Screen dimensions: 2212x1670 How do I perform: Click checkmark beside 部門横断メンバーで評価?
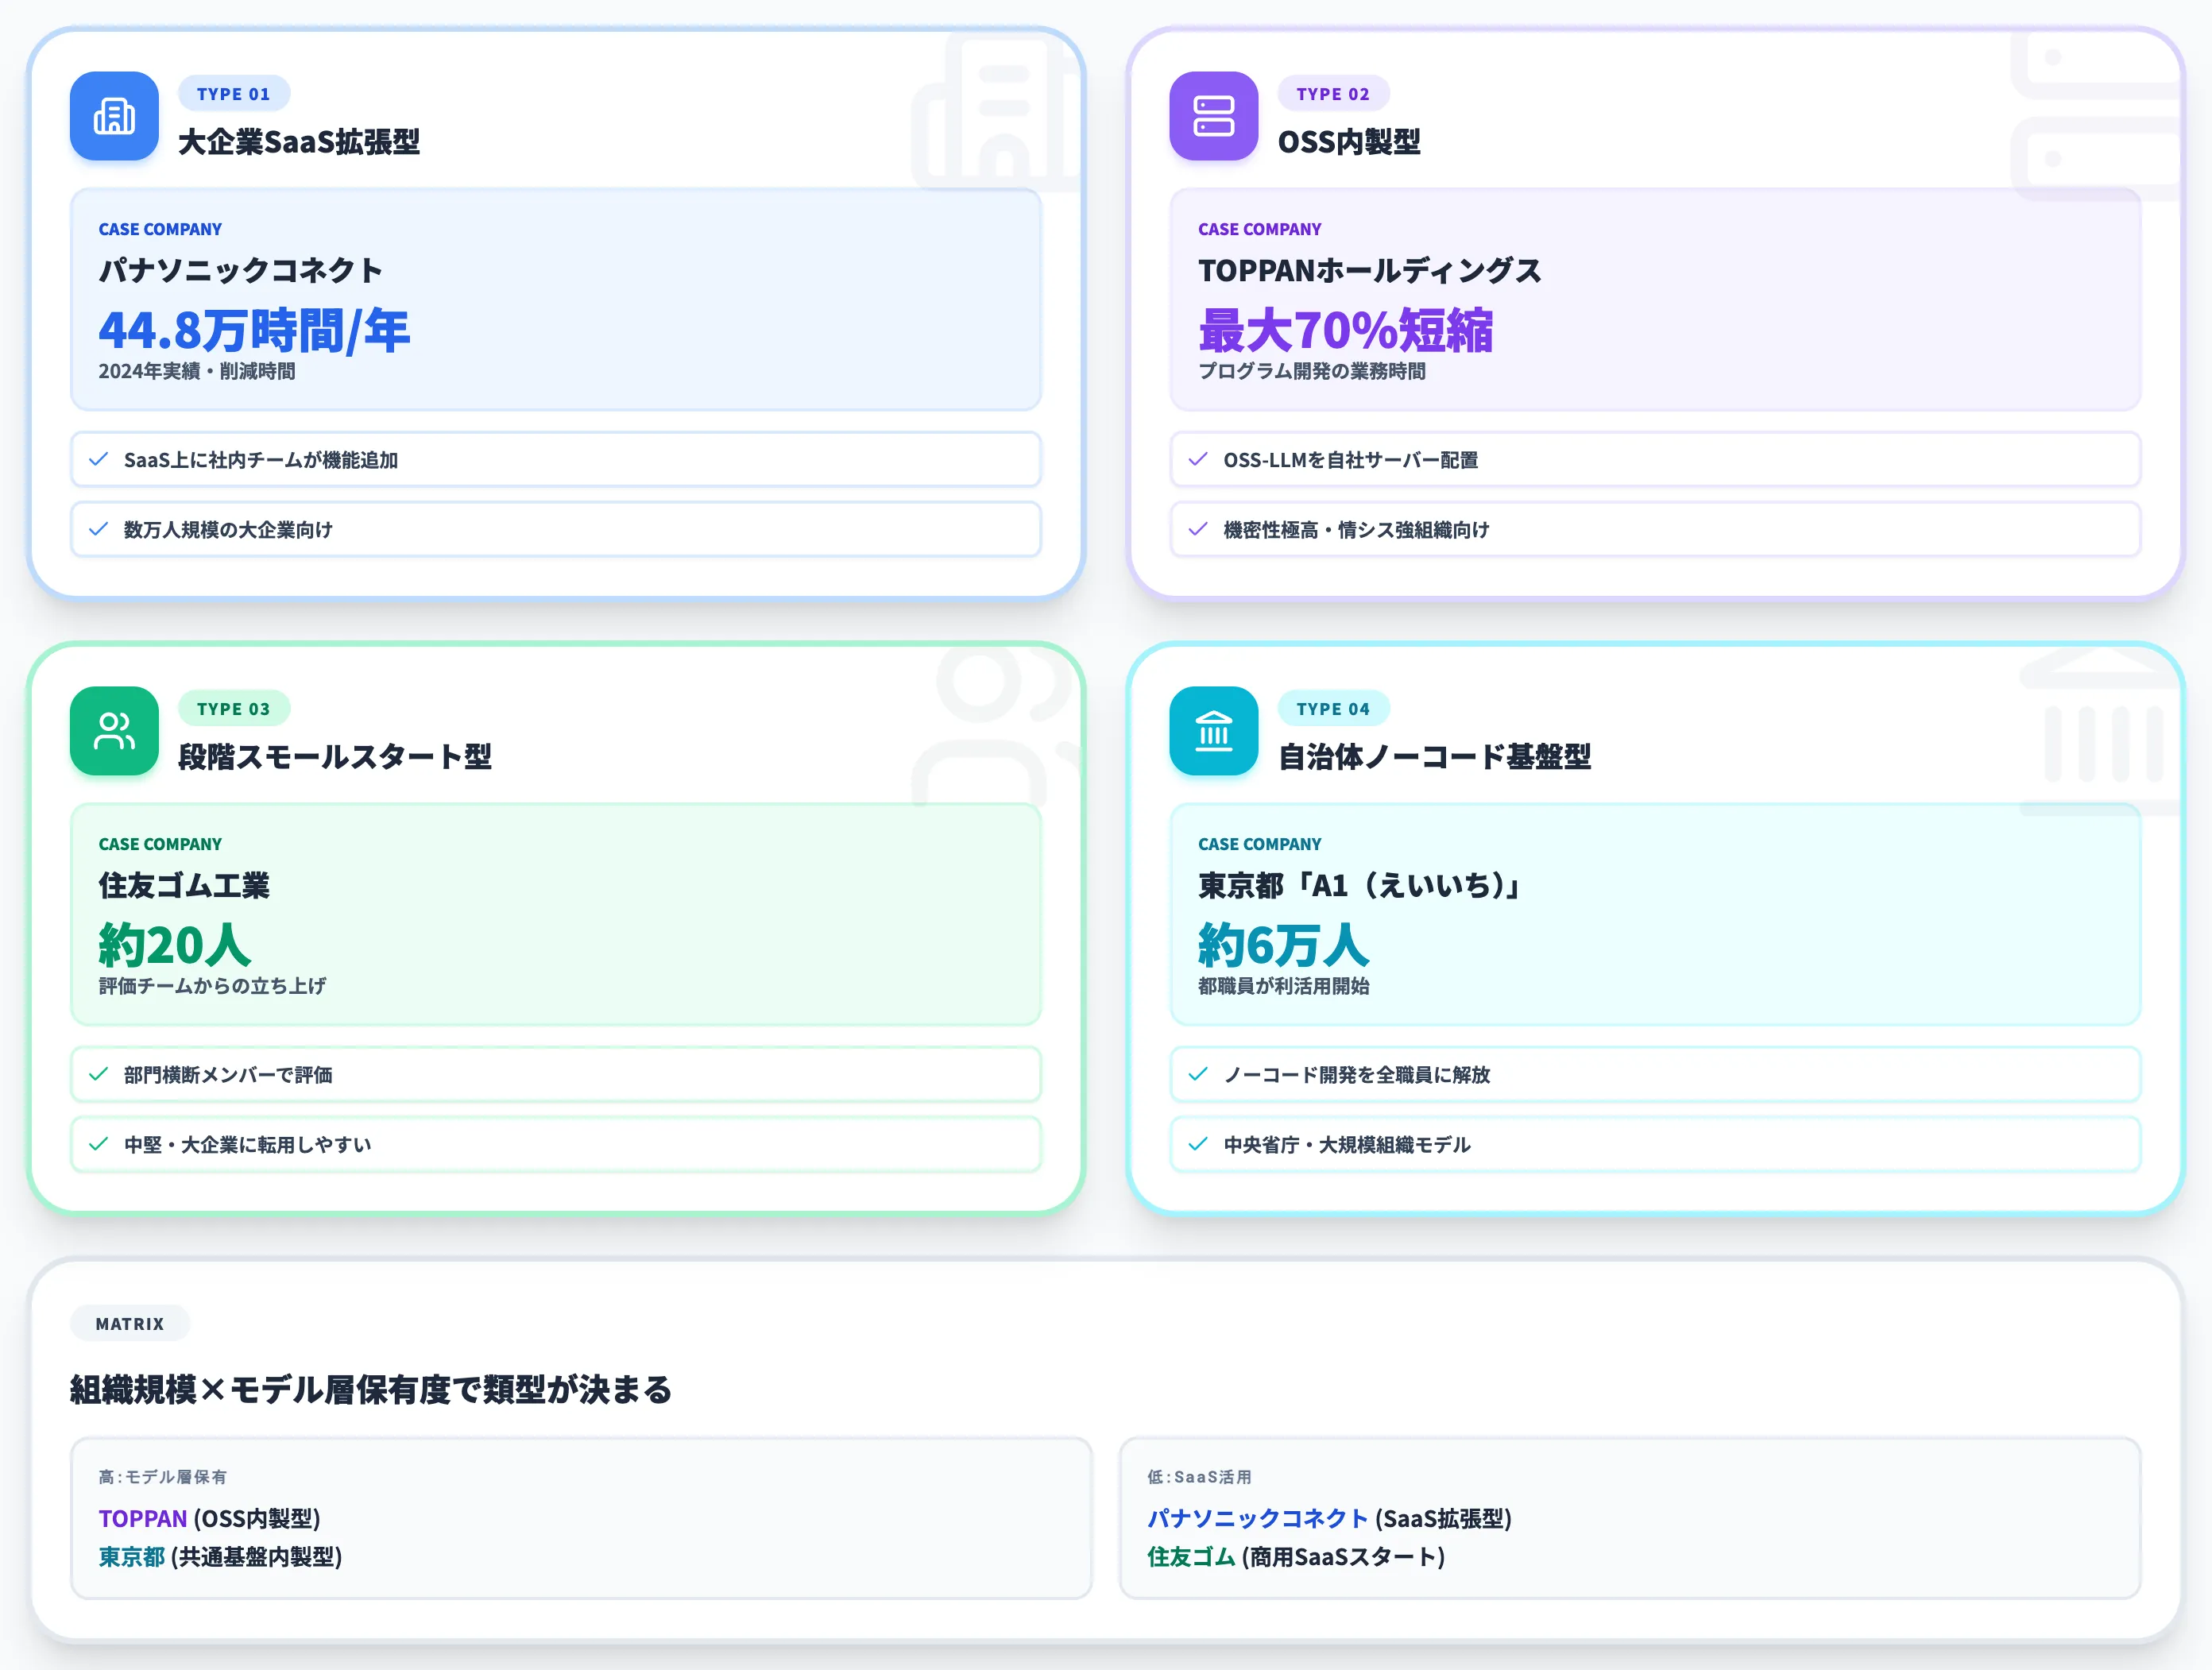pyautogui.click(x=98, y=1075)
